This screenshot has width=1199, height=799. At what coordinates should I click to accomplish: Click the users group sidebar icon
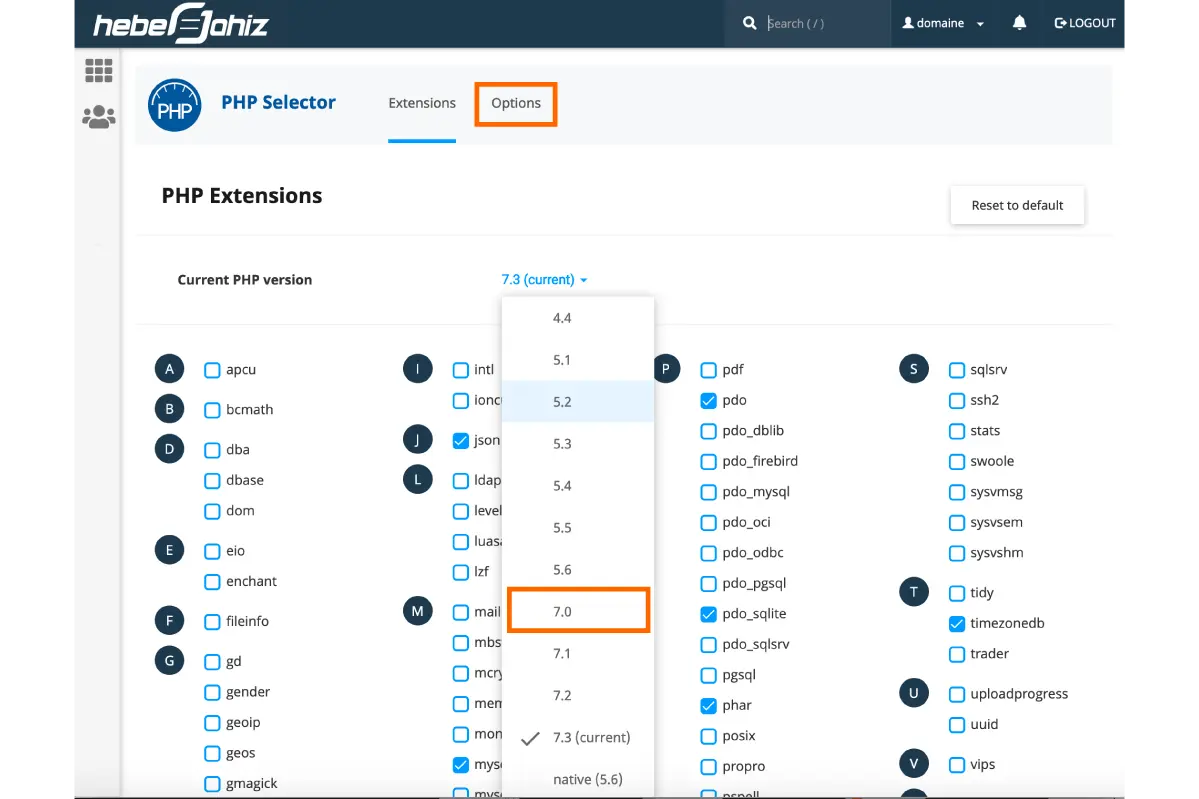click(98, 118)
